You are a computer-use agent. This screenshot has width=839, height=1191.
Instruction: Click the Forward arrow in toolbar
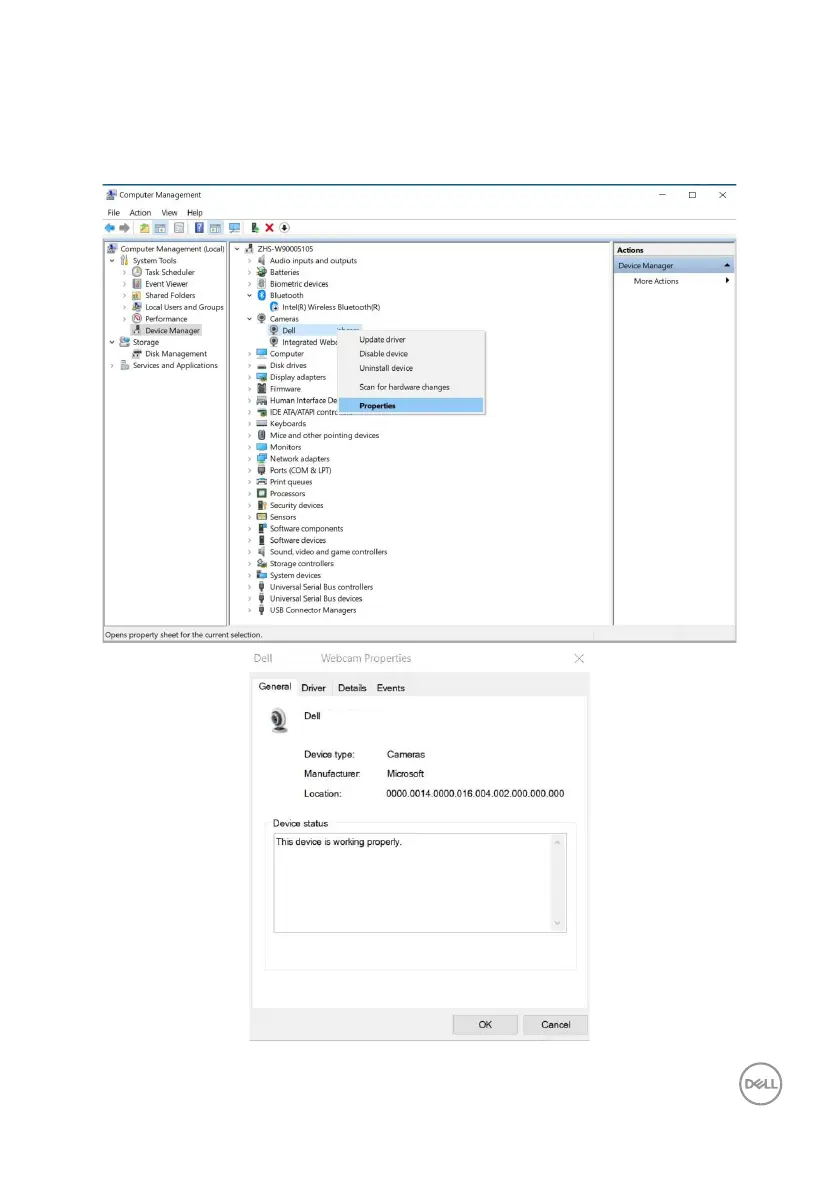pyautogui.click(x=125, y=228)
